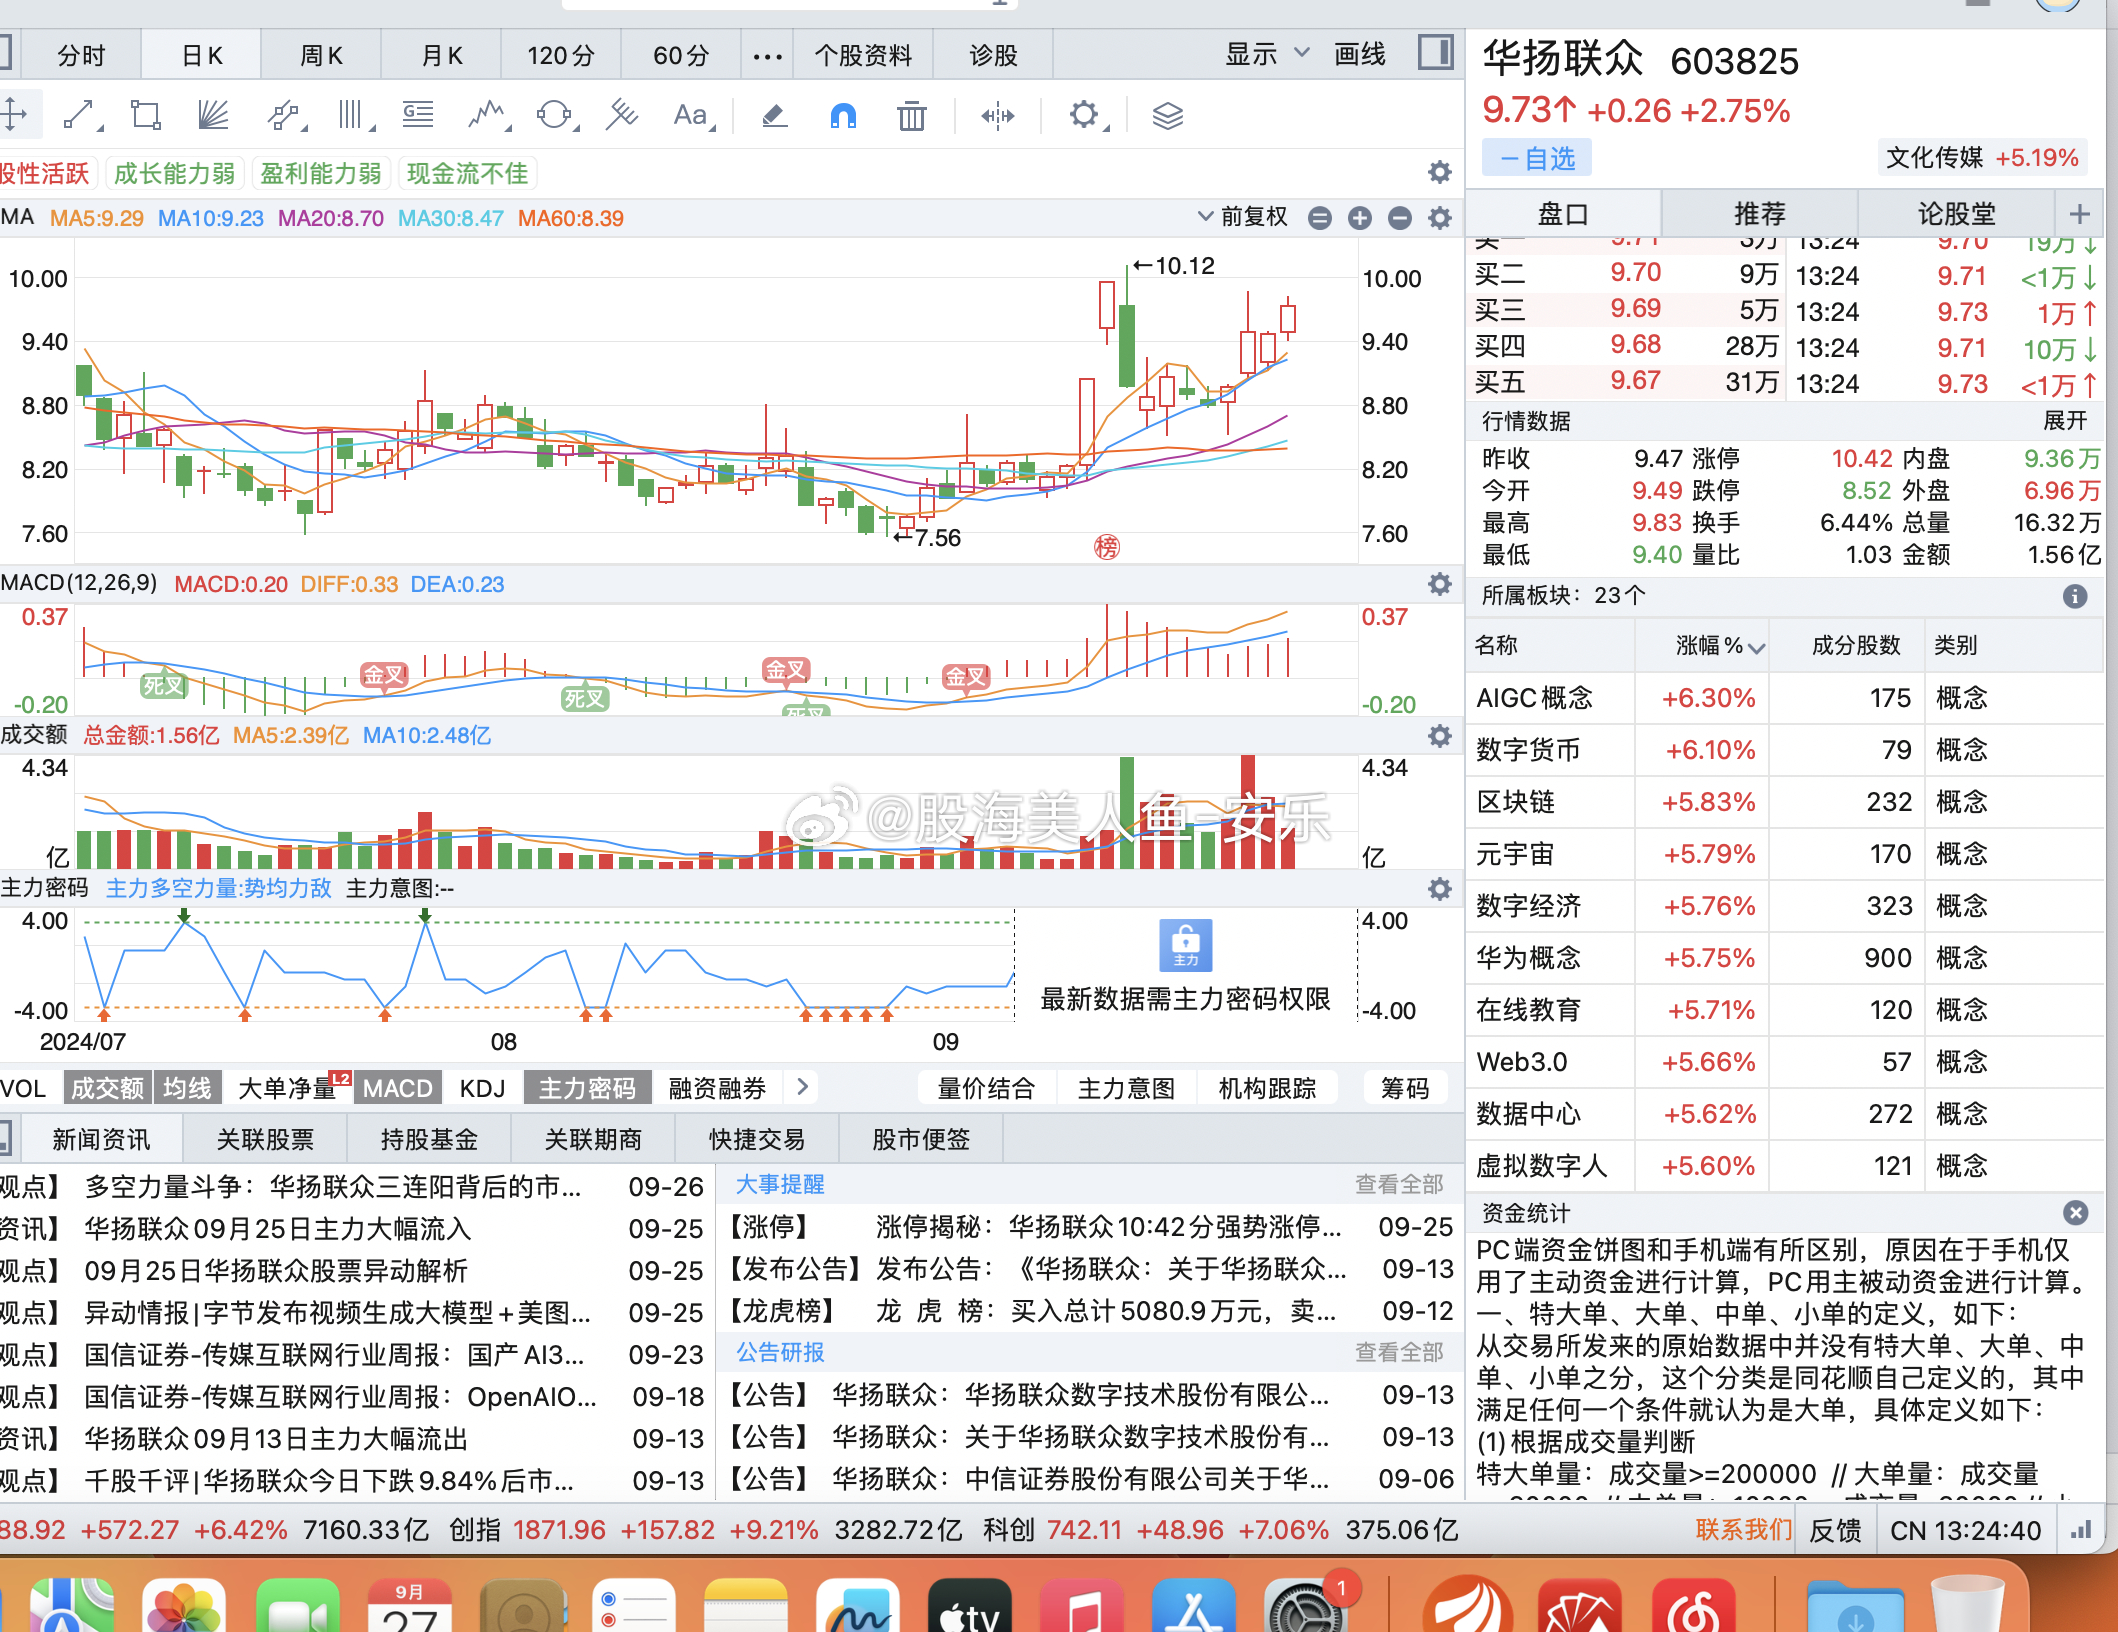Click the info icon beside 所属板块
Screen dimensions: 2118x1632
click(x=2075, y=596)
